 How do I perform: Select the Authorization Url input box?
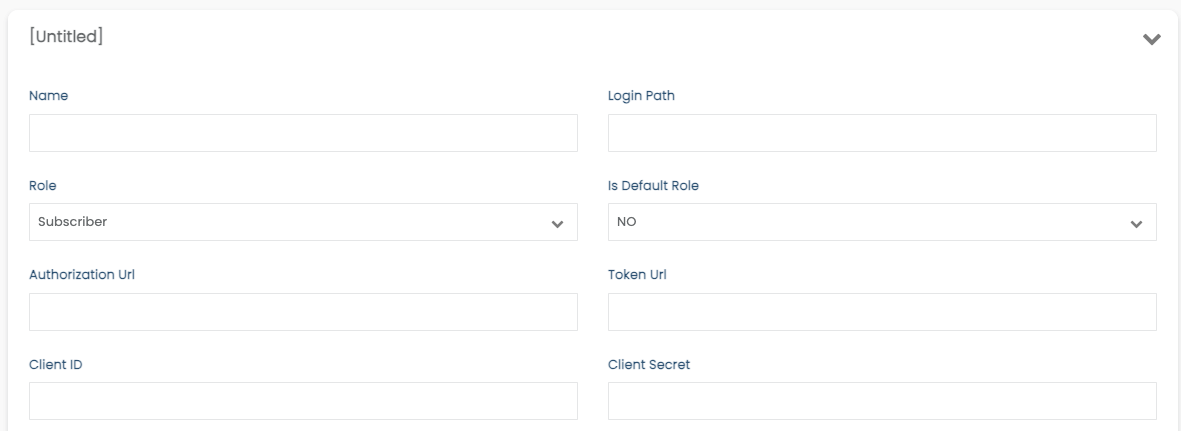(304, 312)
